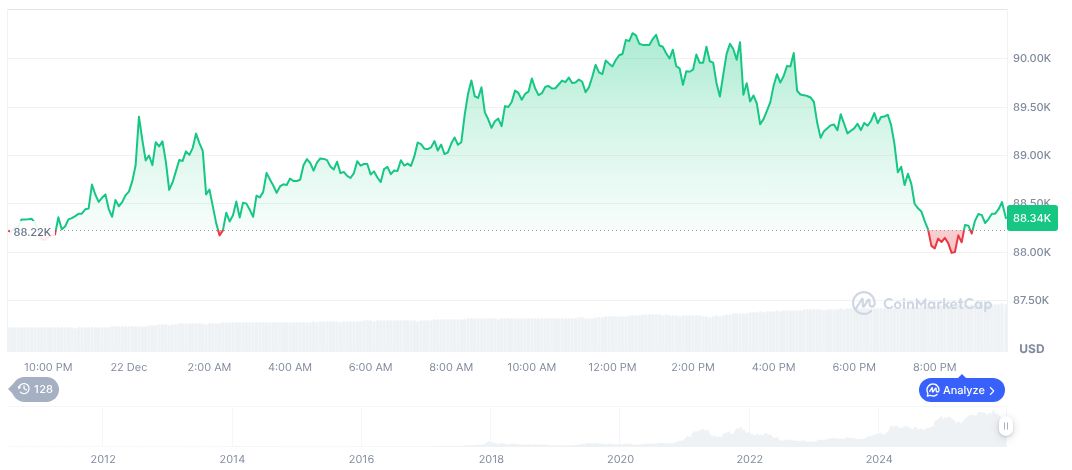Click the current price tag 88.34K

1032,218
